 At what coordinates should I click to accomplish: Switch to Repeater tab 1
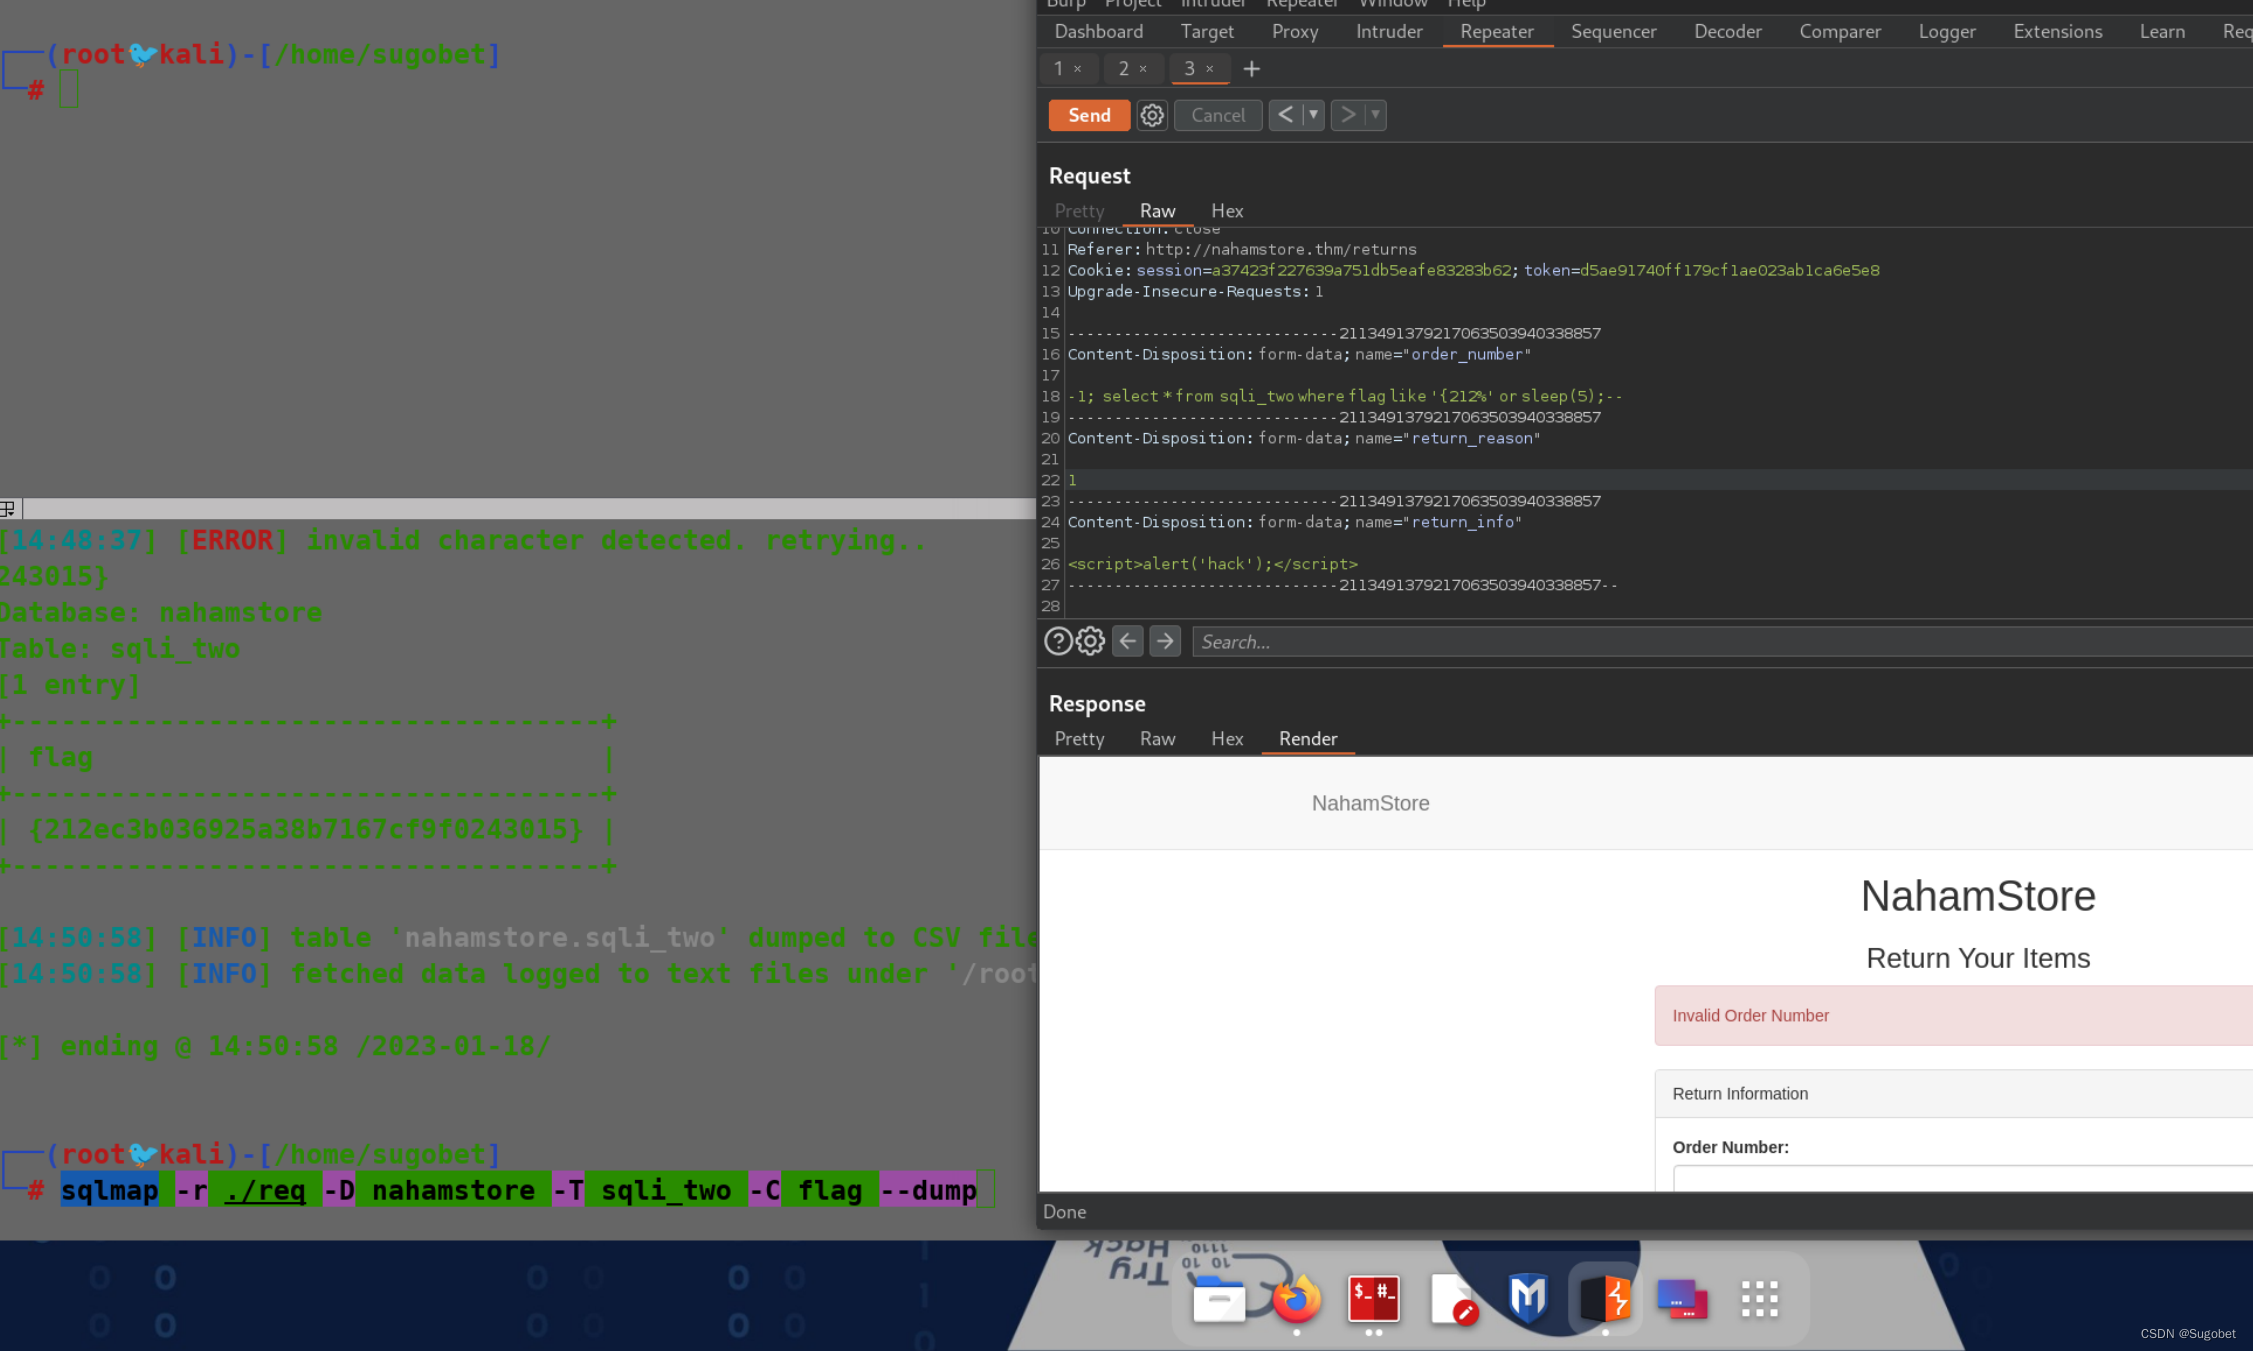pos(1058,68)
